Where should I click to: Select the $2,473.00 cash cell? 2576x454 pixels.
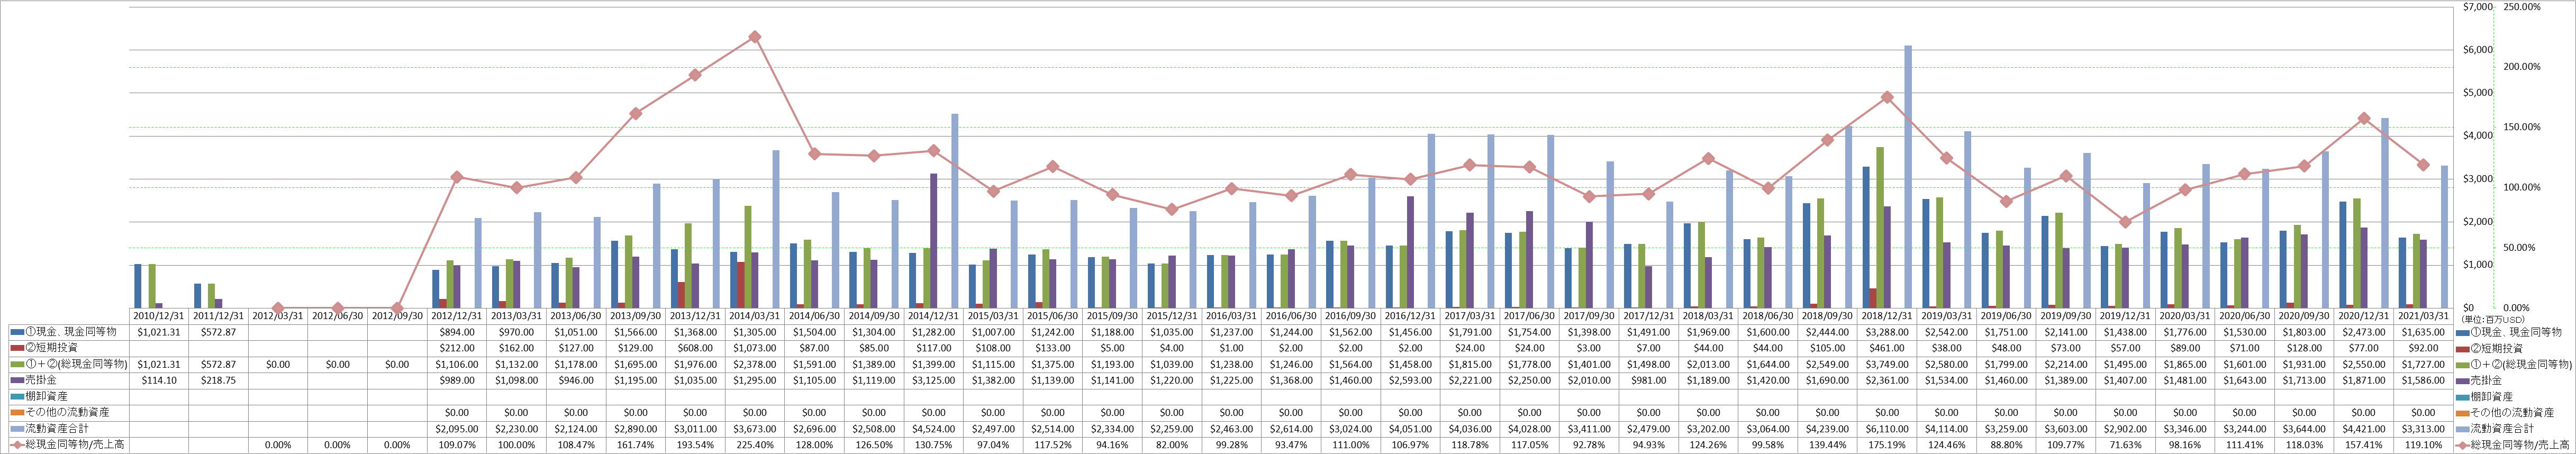(x=2364, y=332)
